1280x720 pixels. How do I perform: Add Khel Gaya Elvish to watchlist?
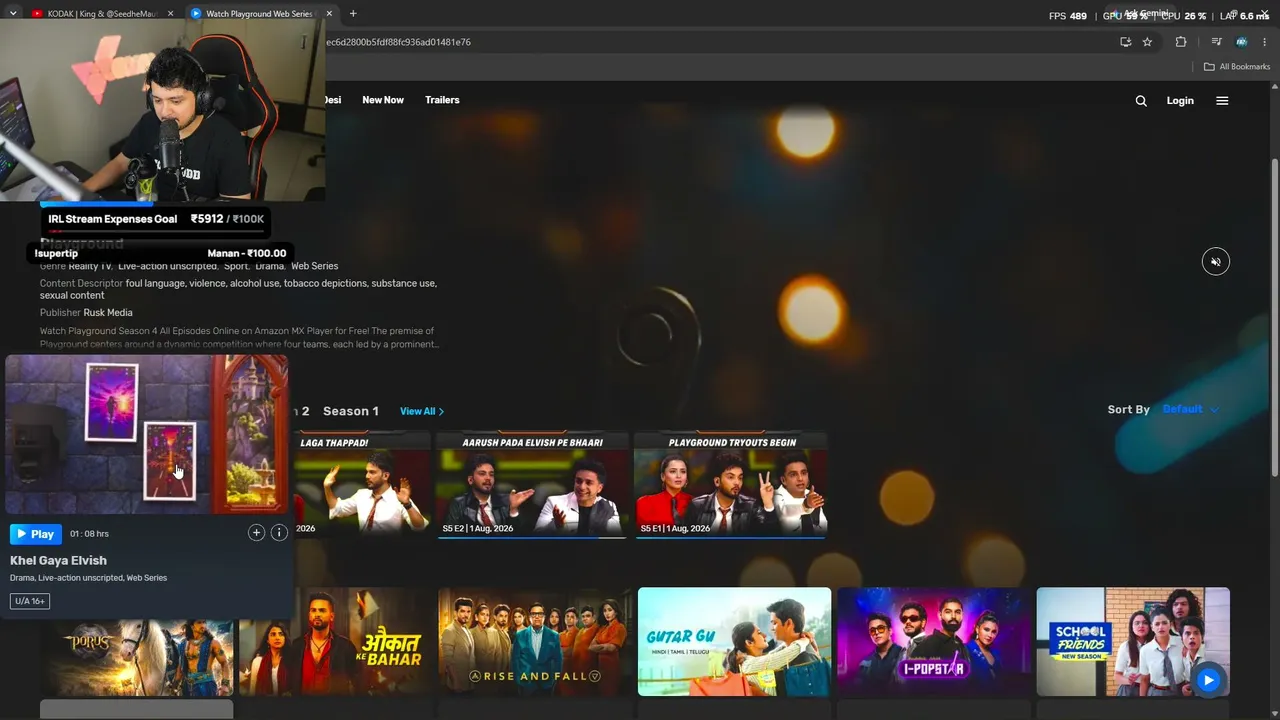point(256,533)
